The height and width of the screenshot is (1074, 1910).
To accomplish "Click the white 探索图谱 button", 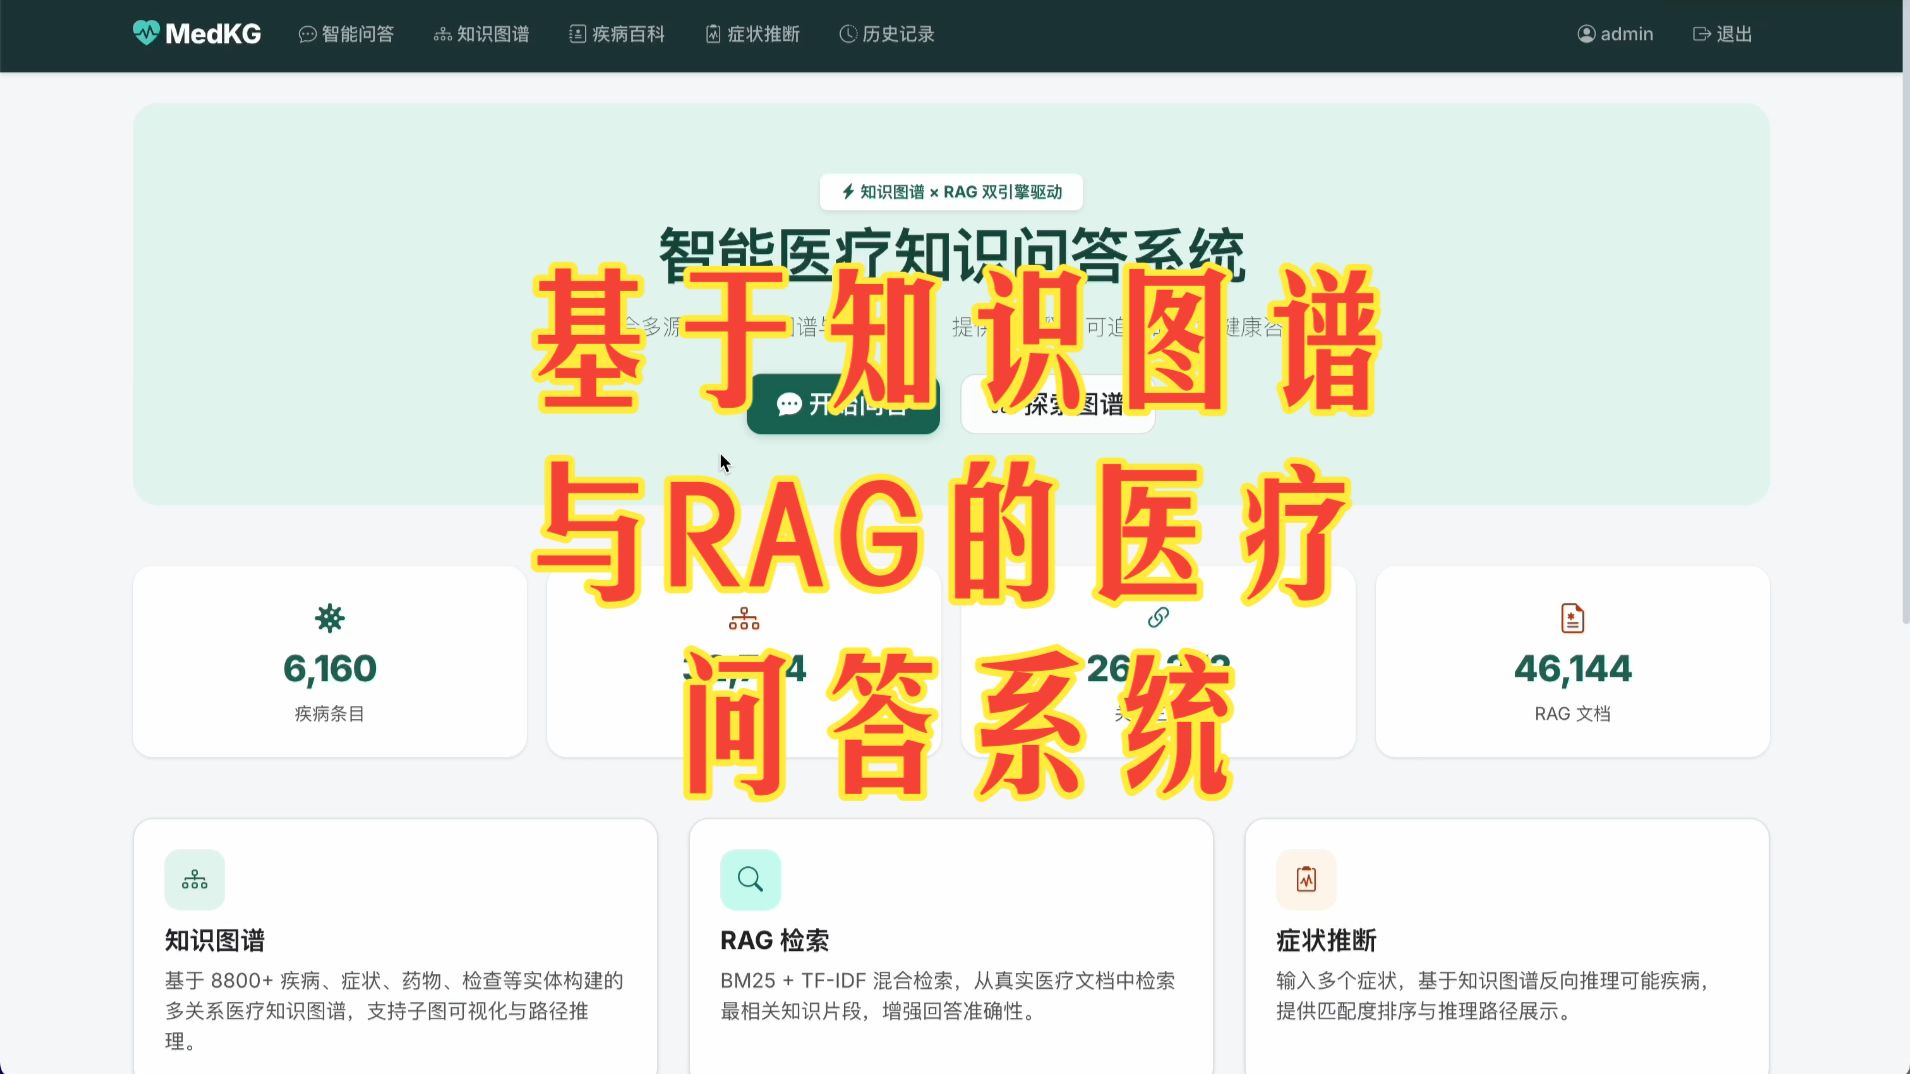I will tap(1058, 404).
